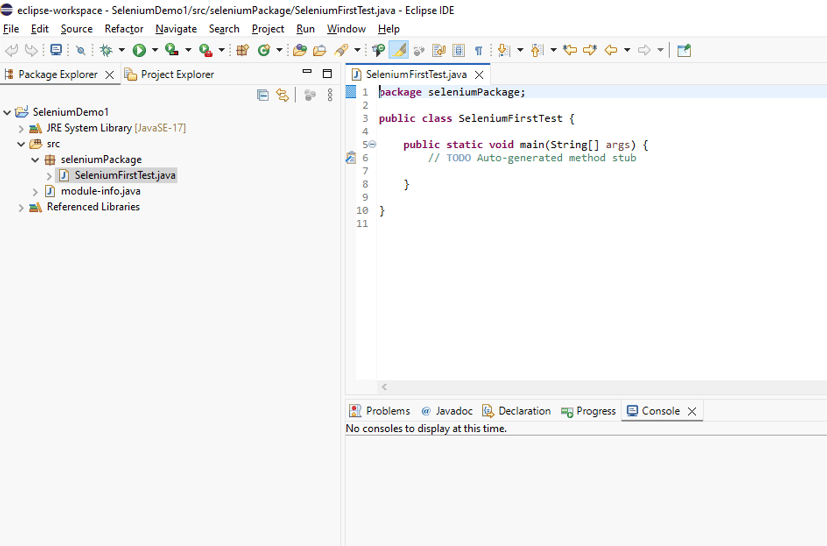Click the green Run button in toolbar

tap(139, 50)
